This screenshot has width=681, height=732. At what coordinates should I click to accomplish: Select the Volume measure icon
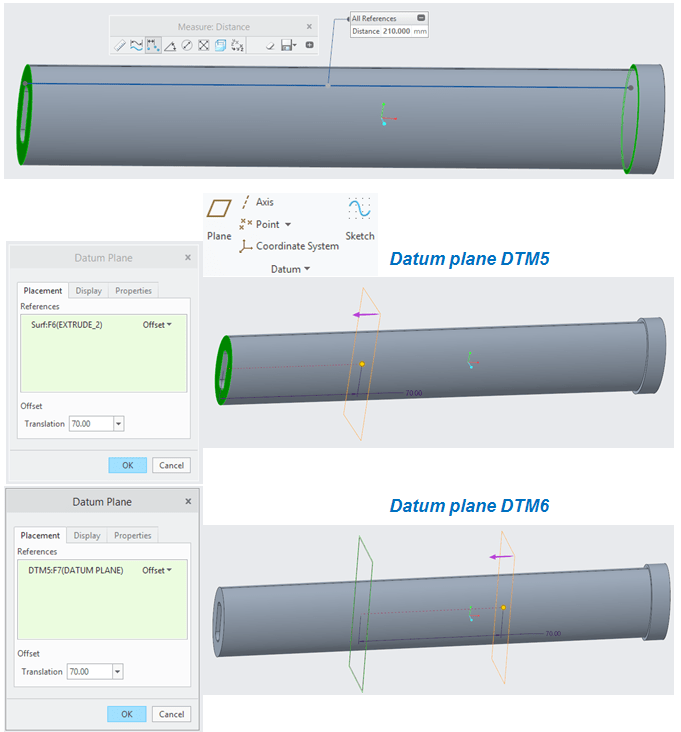[x=221, y=45]
